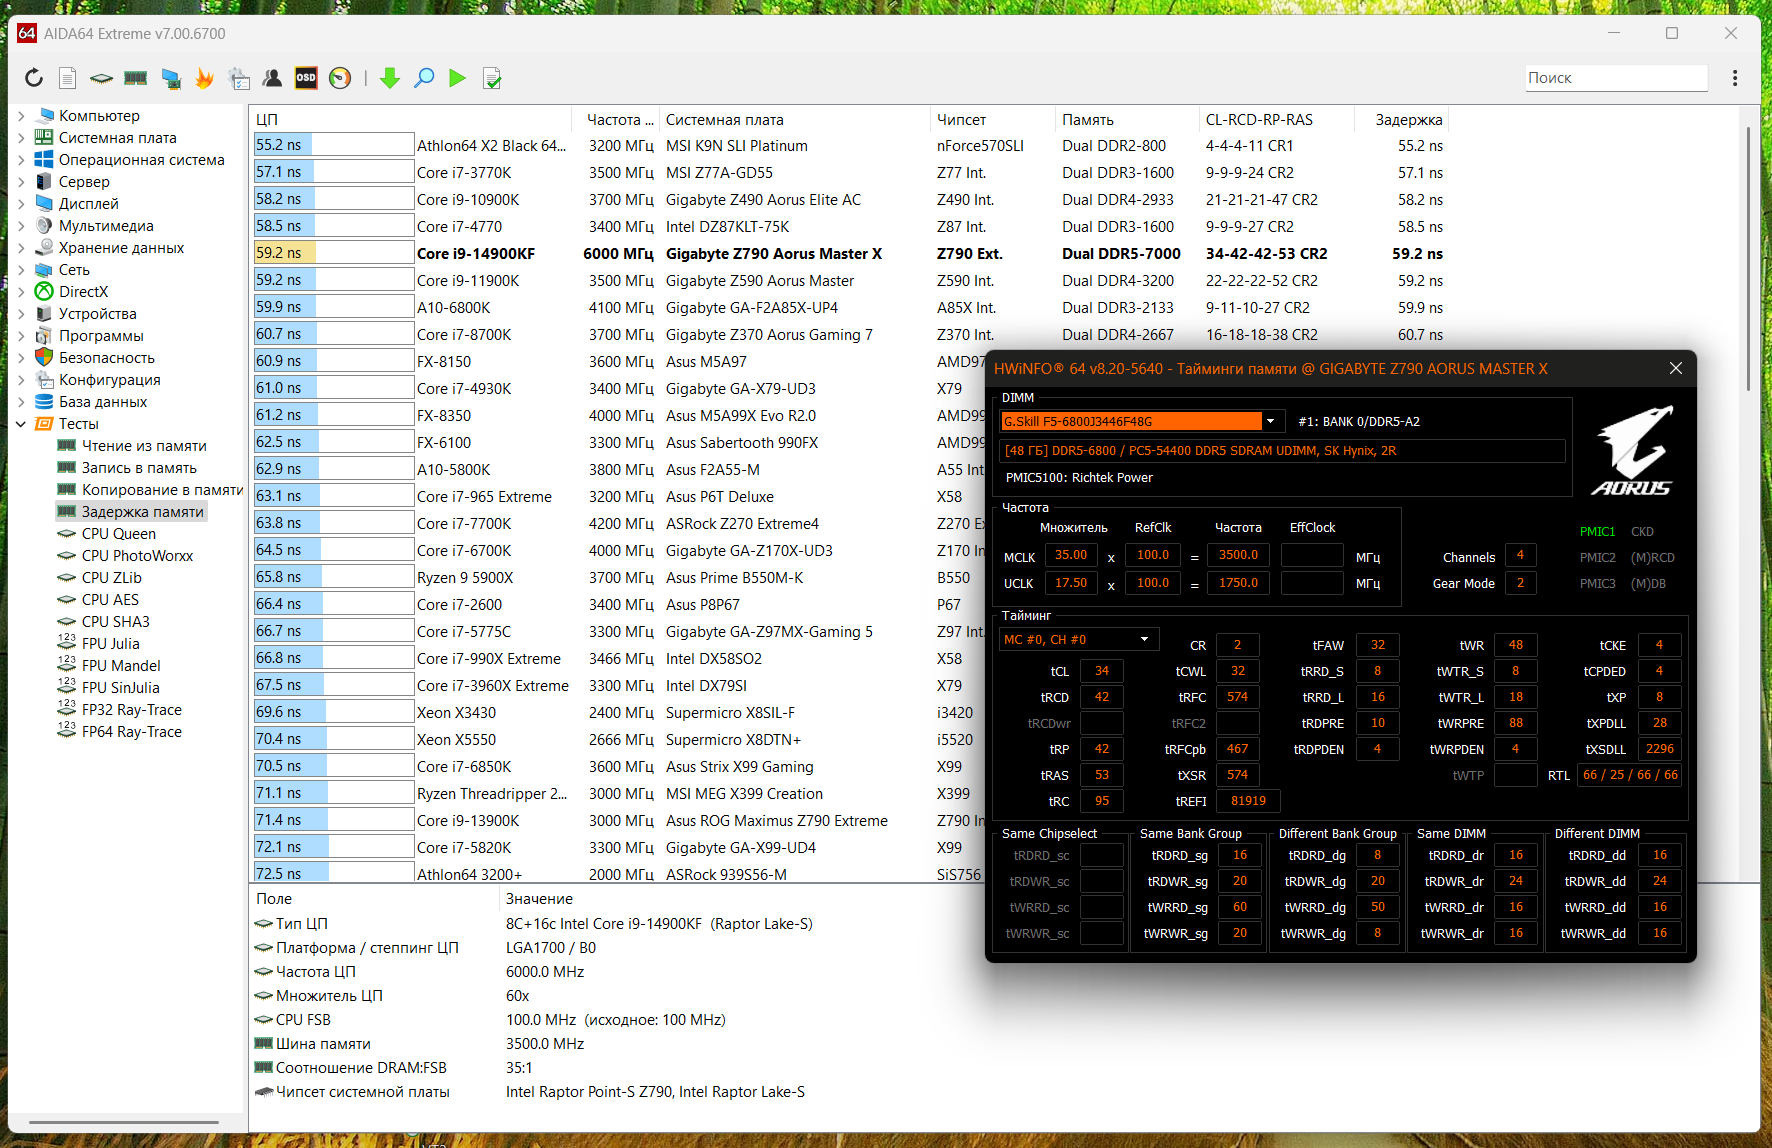This screenshot has height=1148, width=1772.
Task: Collapse the Тесты tree node arrow
Action: click(21, 424)
